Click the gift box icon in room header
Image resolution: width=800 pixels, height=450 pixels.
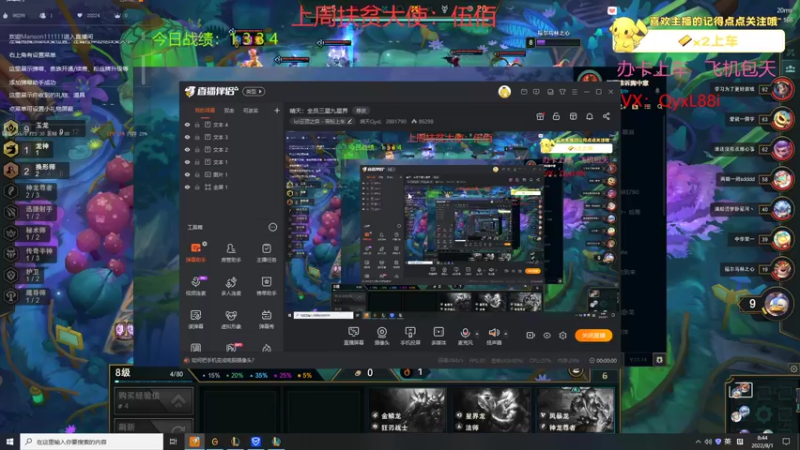(x=540, y=116)
